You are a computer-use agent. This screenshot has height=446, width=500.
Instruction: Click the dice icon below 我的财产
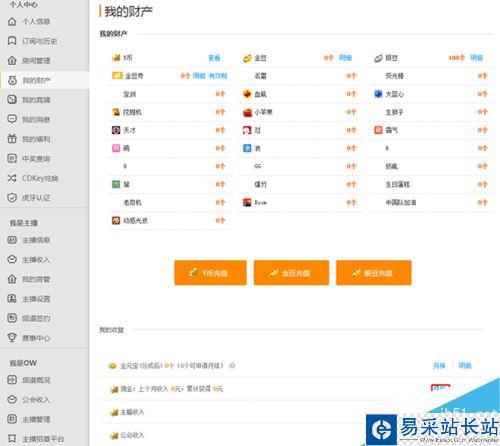coord(12,99)
